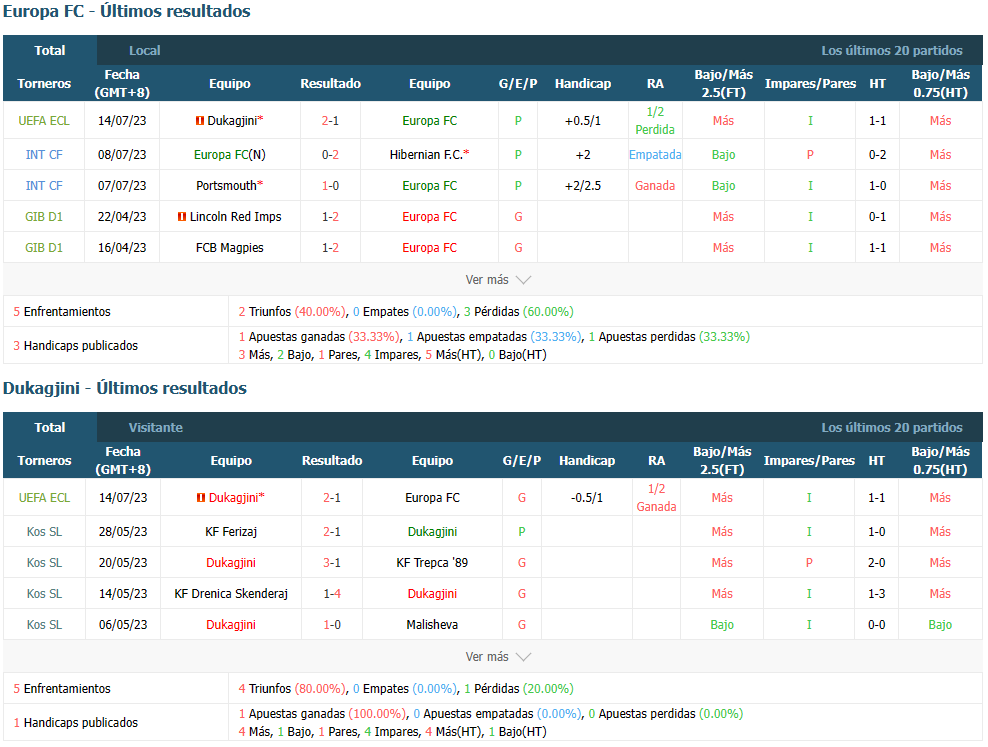Click Hibernian F.C. team name
The image size is (988, 747).
click(426, 154)
